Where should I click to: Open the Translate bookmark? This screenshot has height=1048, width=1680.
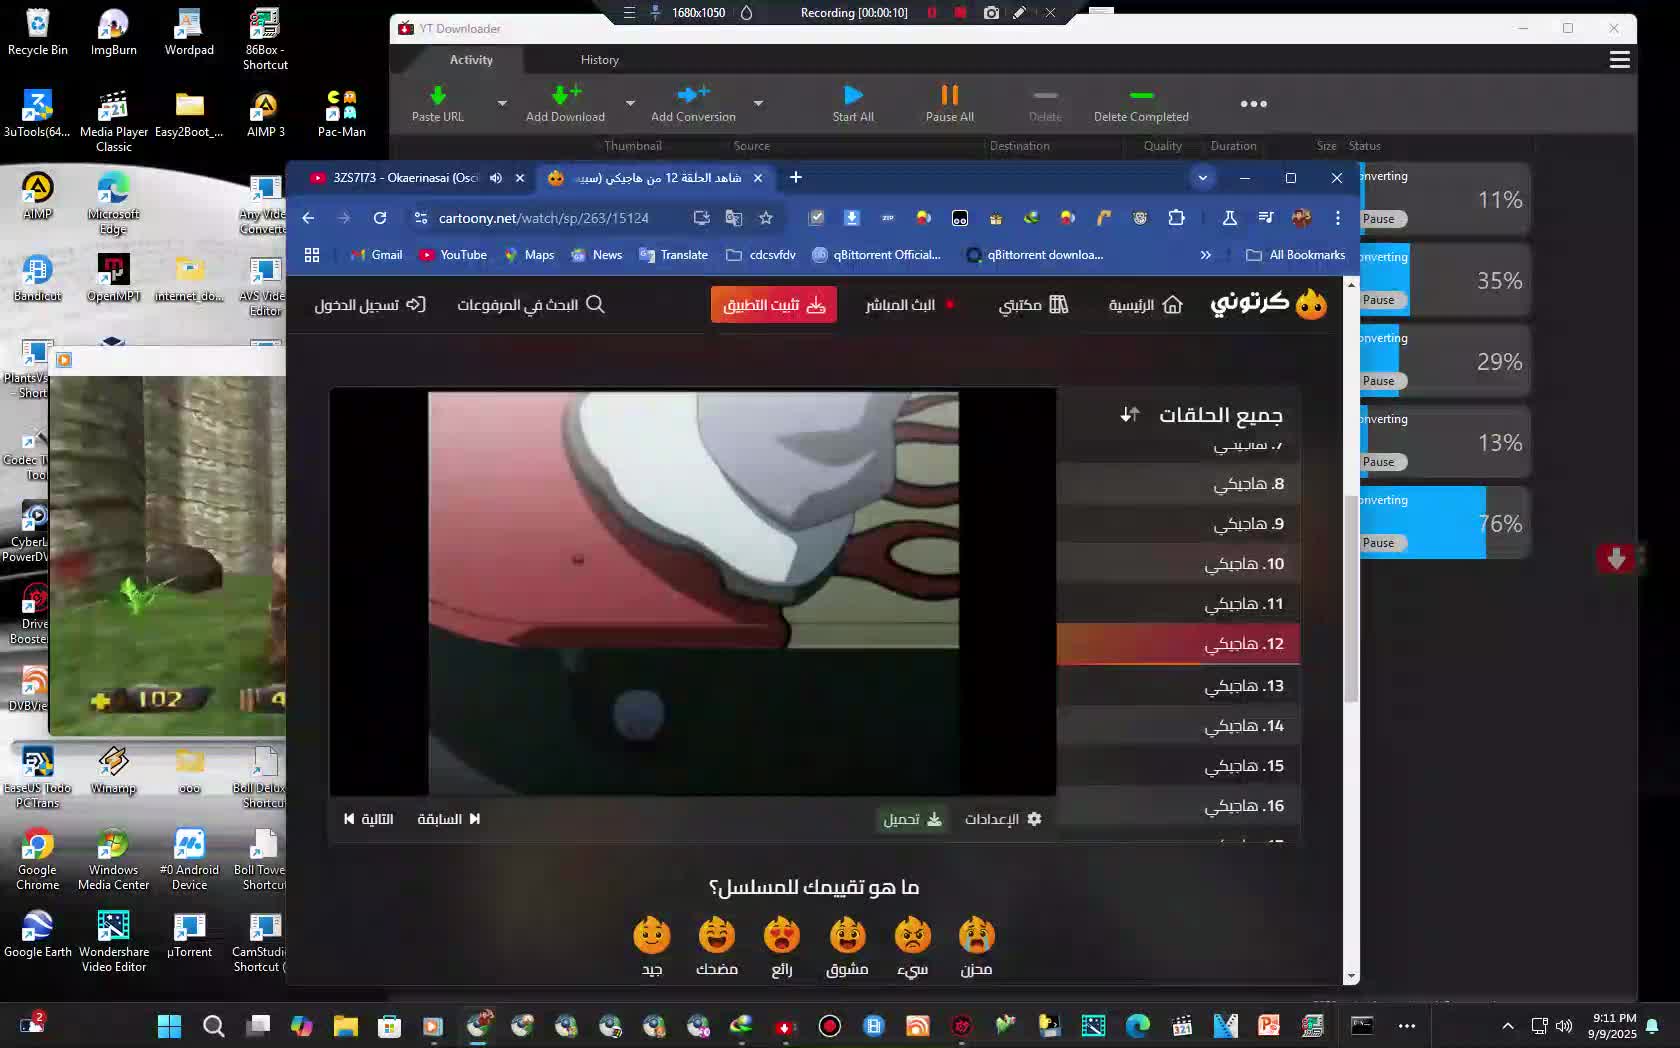point(674,255)
